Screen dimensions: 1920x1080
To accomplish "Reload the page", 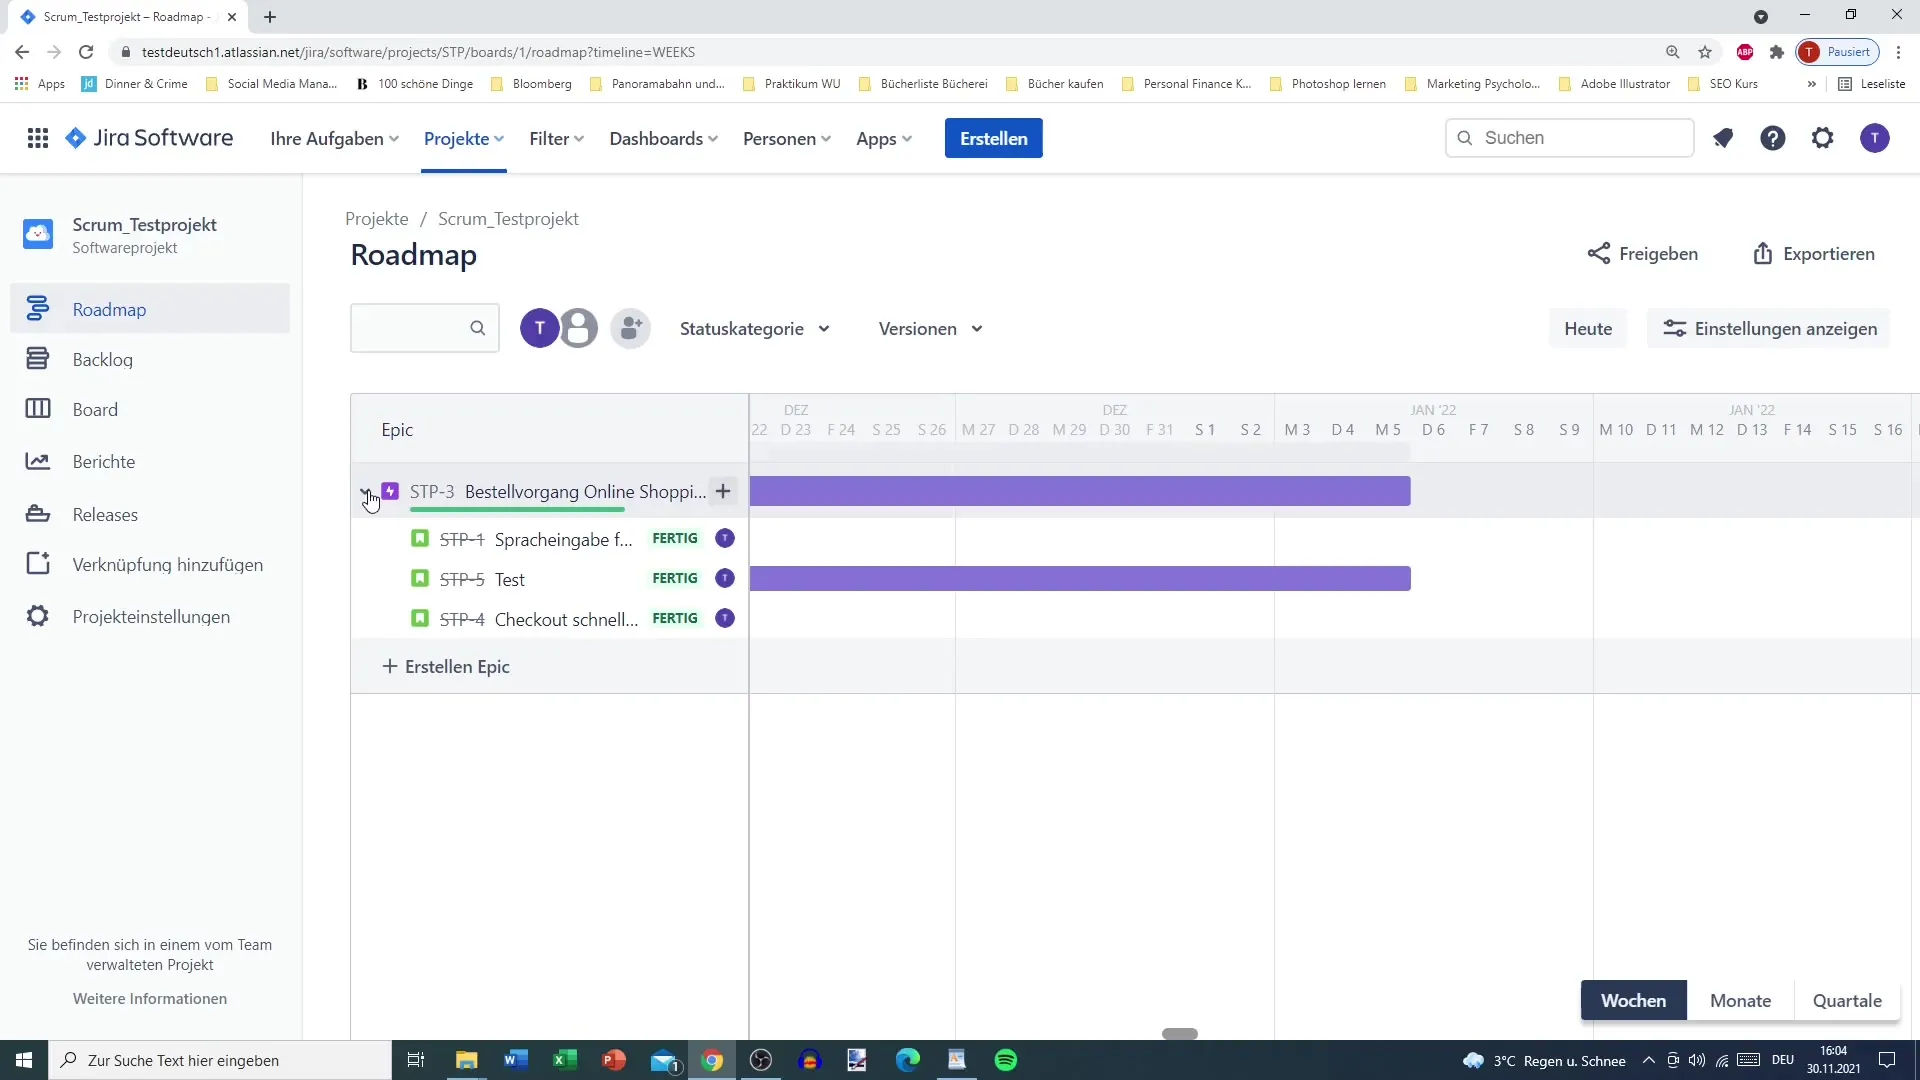I will (x=86, y=52).
